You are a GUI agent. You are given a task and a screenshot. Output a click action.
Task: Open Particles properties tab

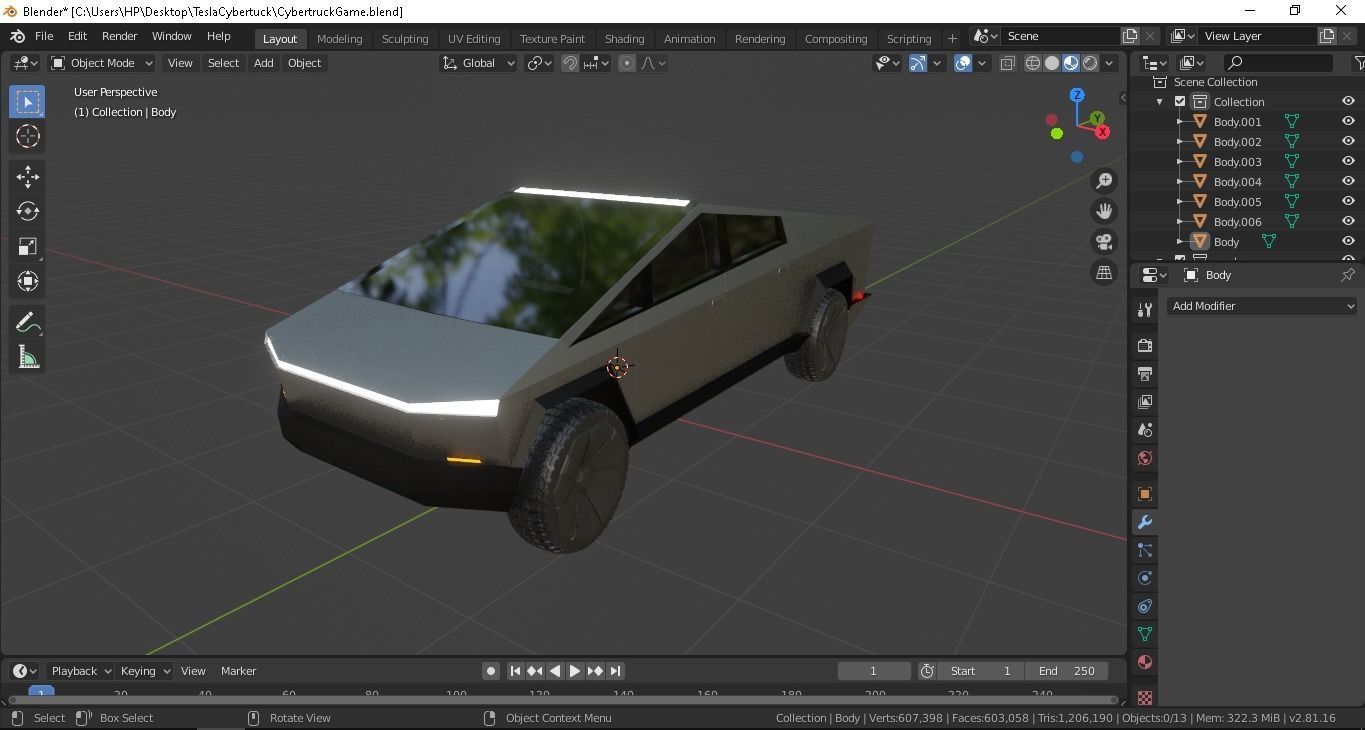pyautogui.click(x=1145, y=550)
